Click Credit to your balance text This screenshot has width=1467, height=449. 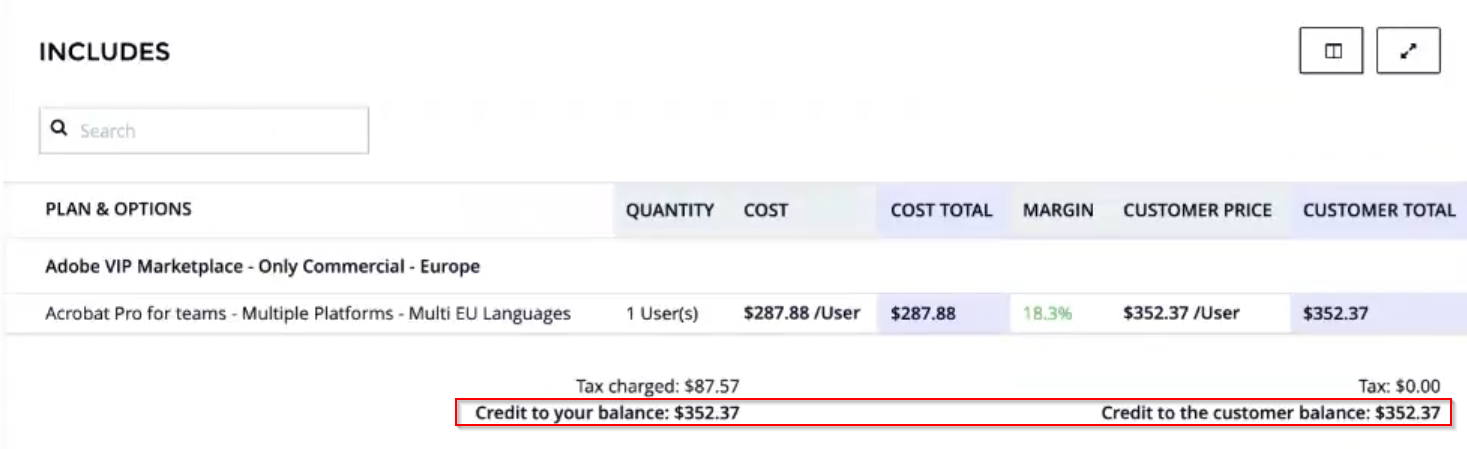607,412
